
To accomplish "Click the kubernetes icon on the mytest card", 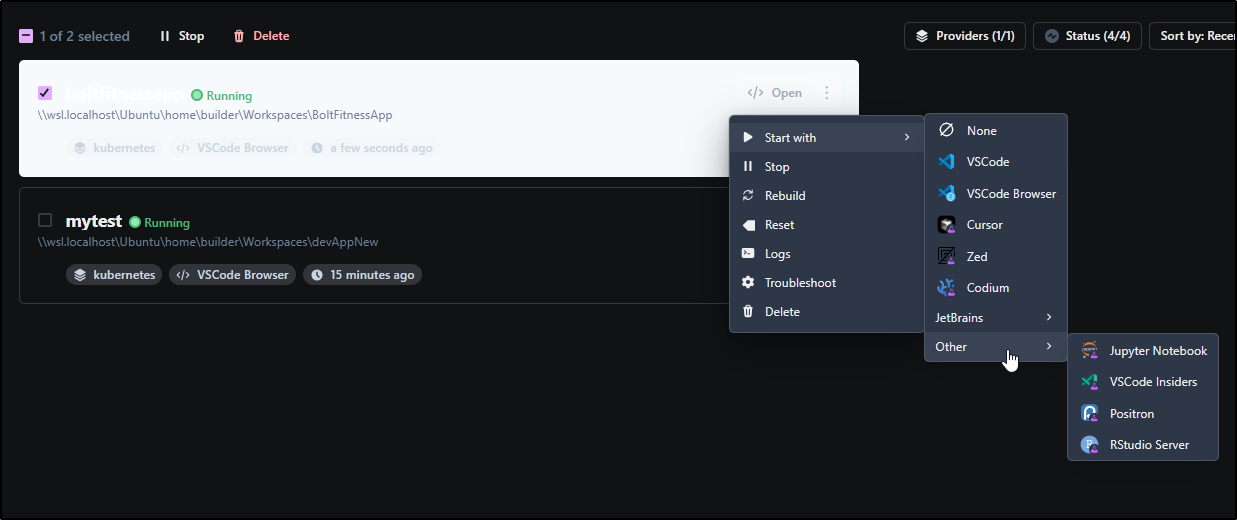I will coord(80,275).
